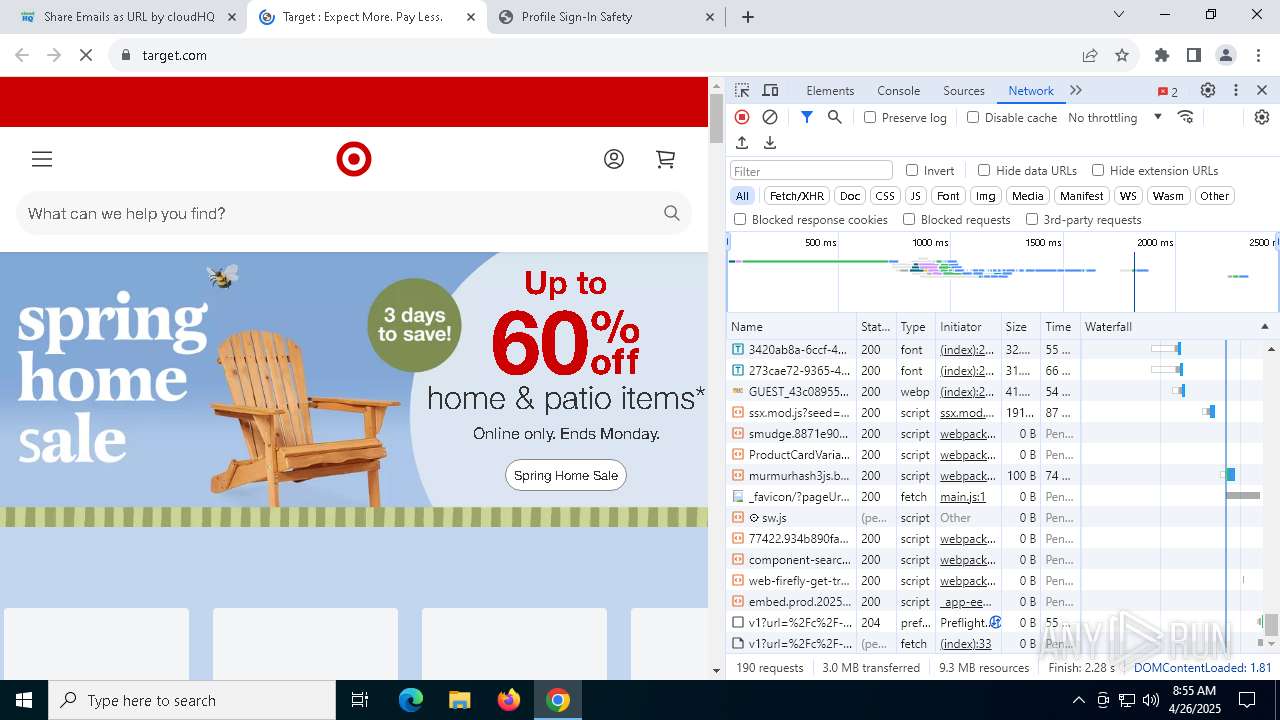This screenshot has width=1280, height=720.
Task: Switch to the Elements tab
Action: click(x=830, y=90)
